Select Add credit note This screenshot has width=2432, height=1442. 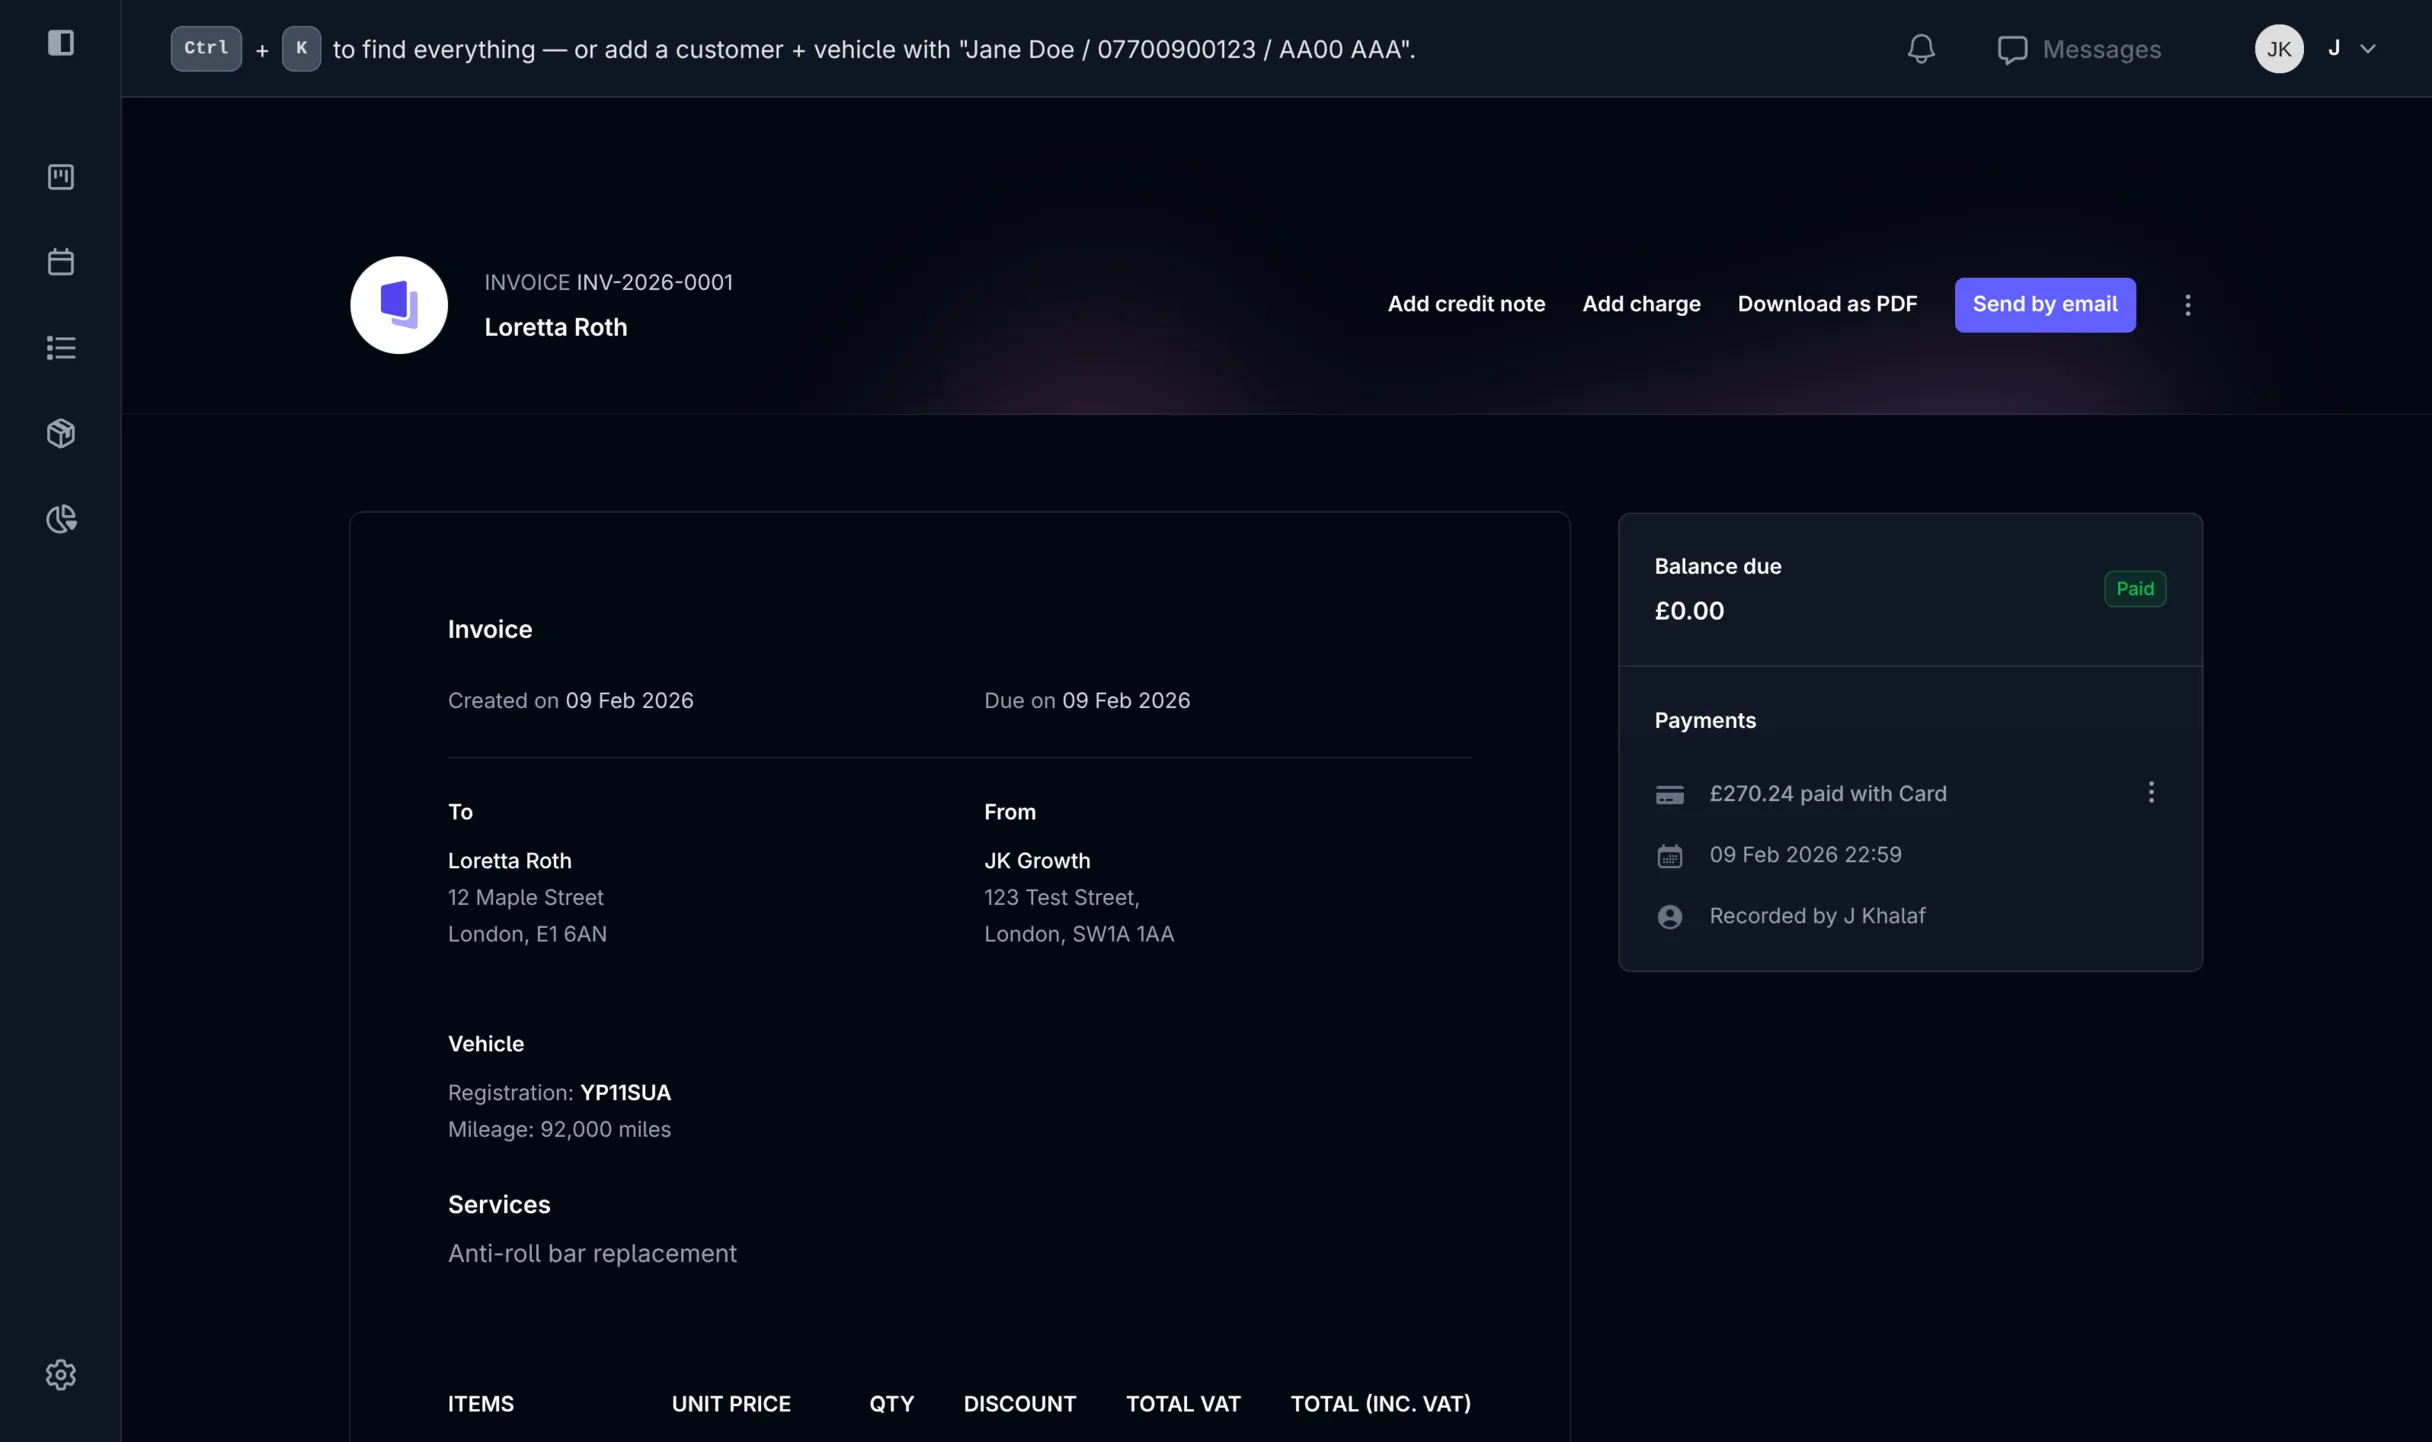pyautogui.click(x=1466, y=304)
